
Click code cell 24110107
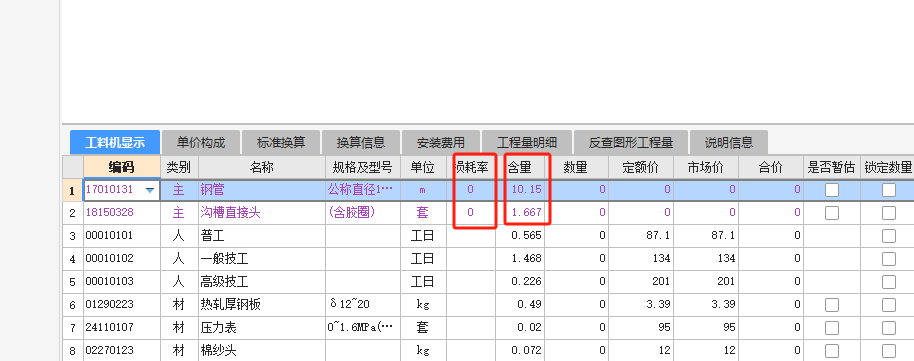122,328
